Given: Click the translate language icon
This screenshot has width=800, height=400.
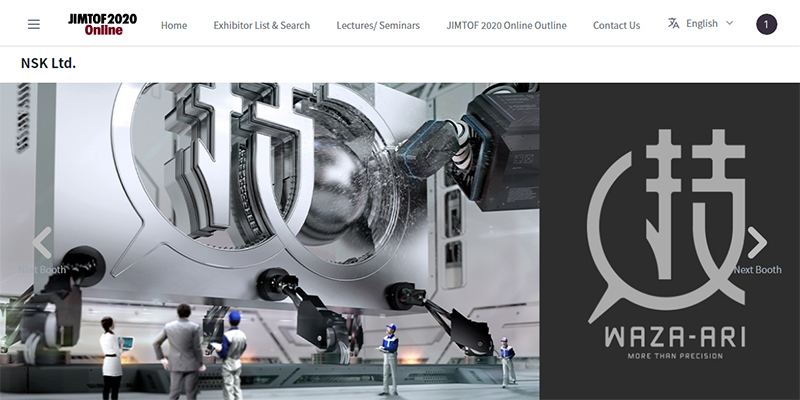Looking at the screenshot, I should point(673,23).
